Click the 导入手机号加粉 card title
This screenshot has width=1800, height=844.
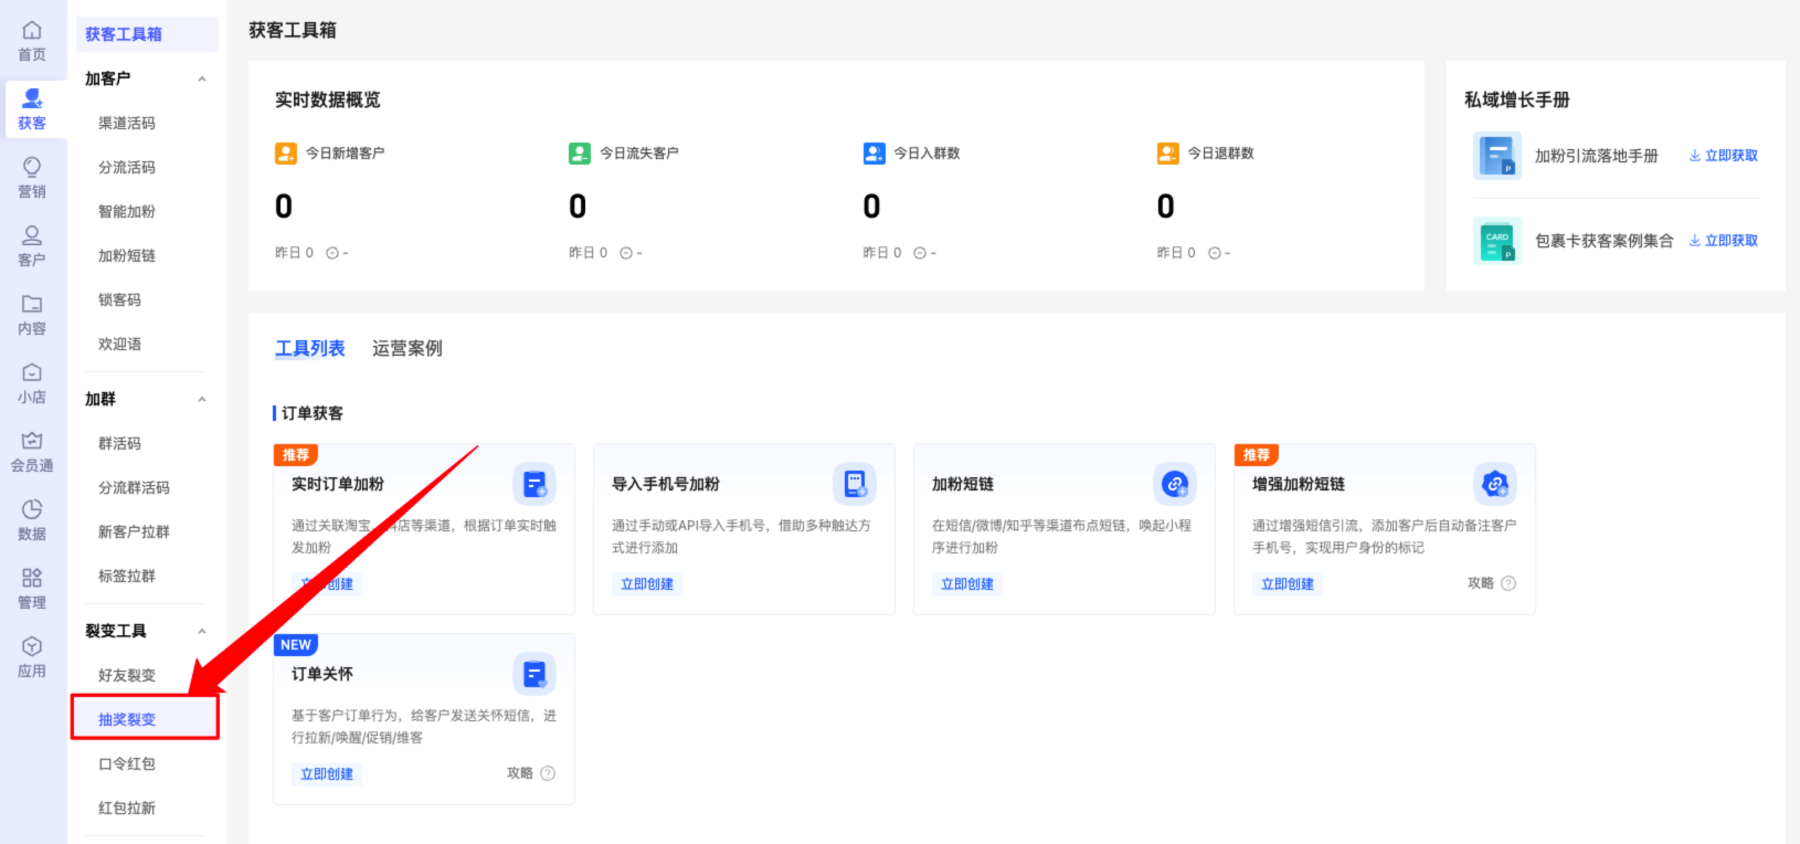(666, 484)
